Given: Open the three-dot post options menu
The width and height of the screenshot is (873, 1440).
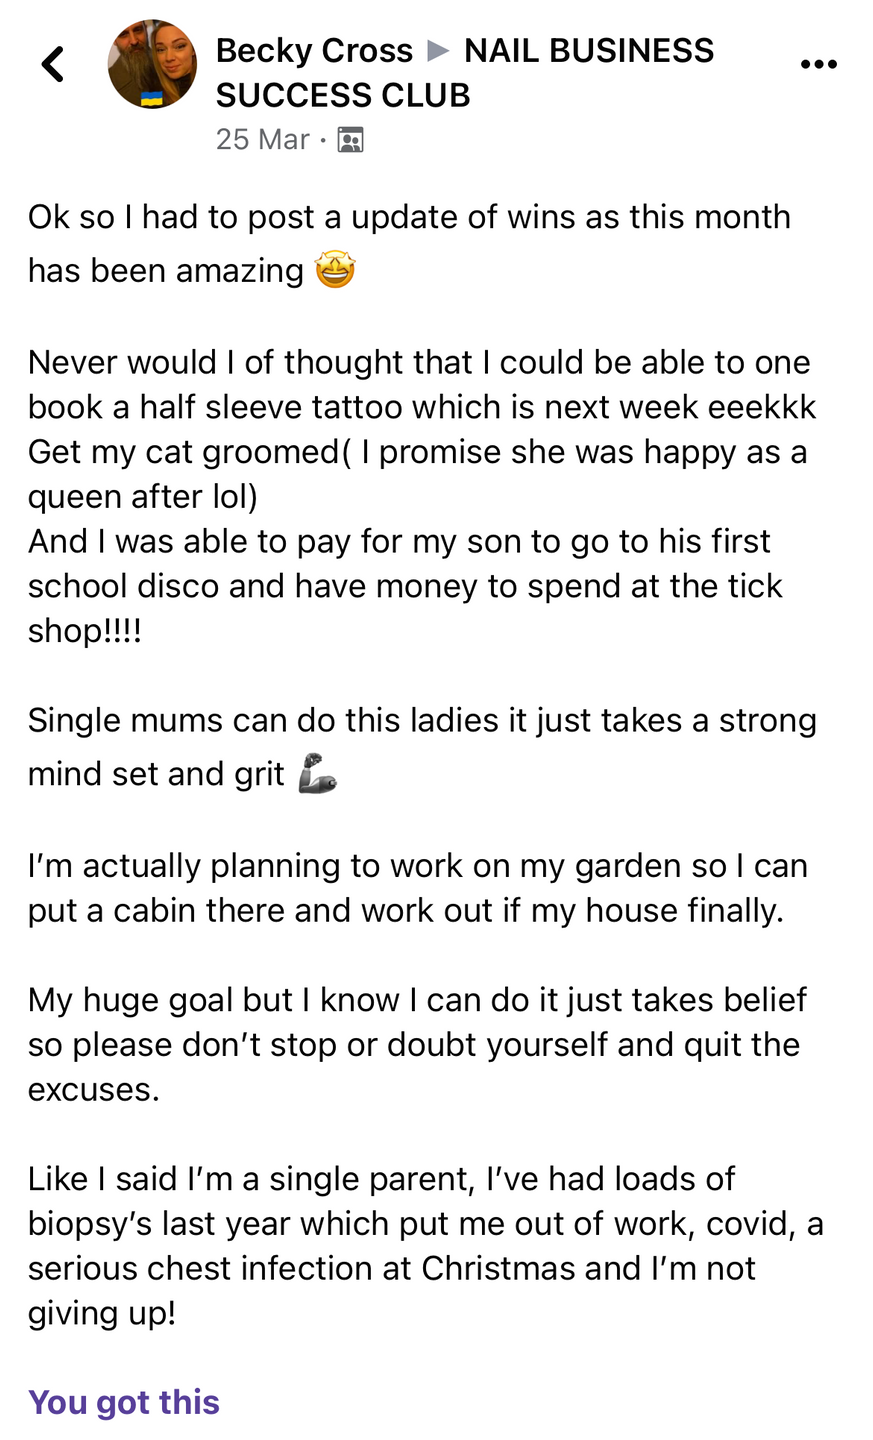Looking at the screenshot, I should (818, 65).
